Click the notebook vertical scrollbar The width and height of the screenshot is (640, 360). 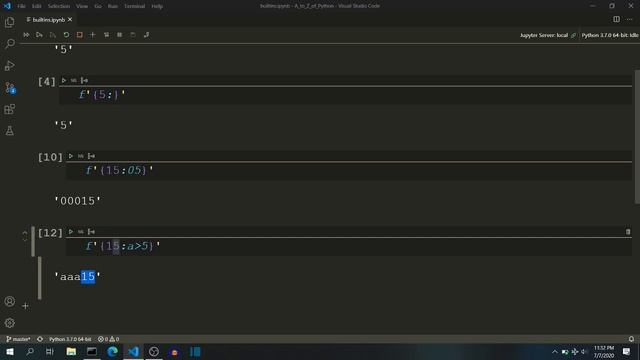[x=637, y=137]
